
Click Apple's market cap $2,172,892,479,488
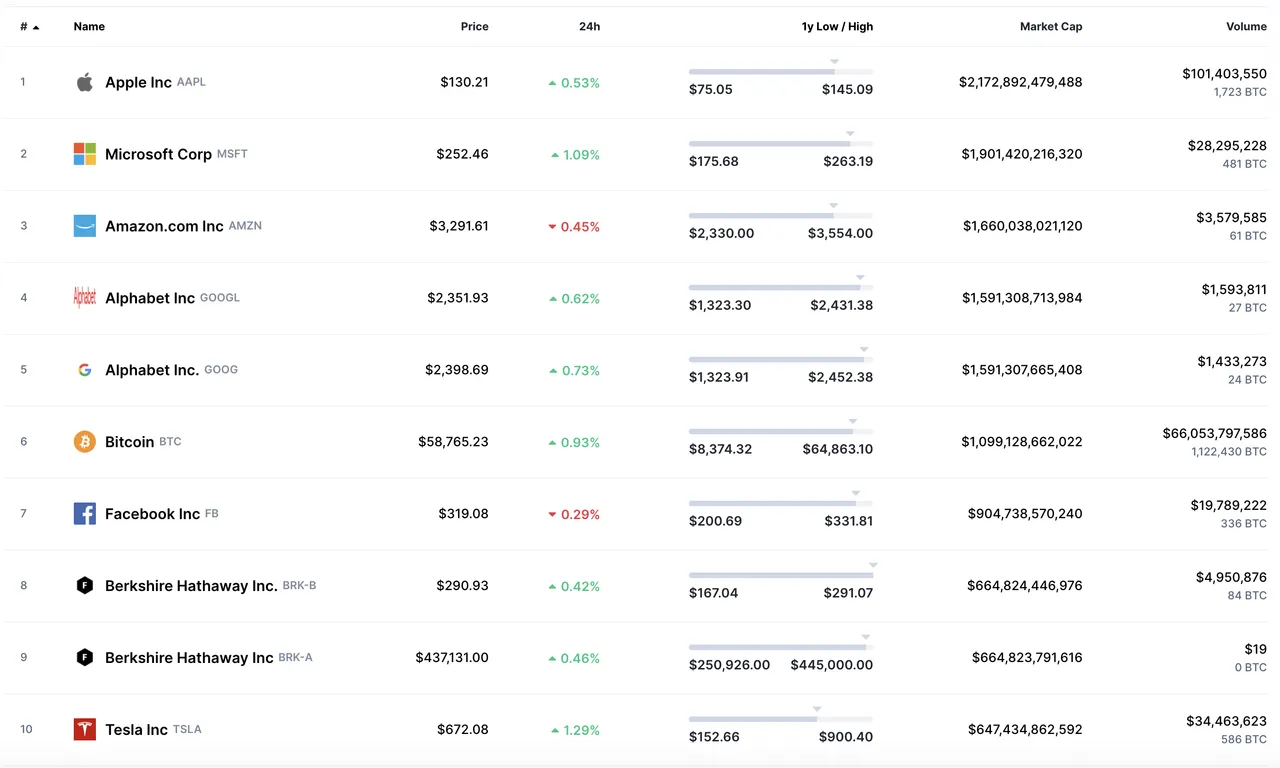pyautogui.click(x=1020, y=82)
